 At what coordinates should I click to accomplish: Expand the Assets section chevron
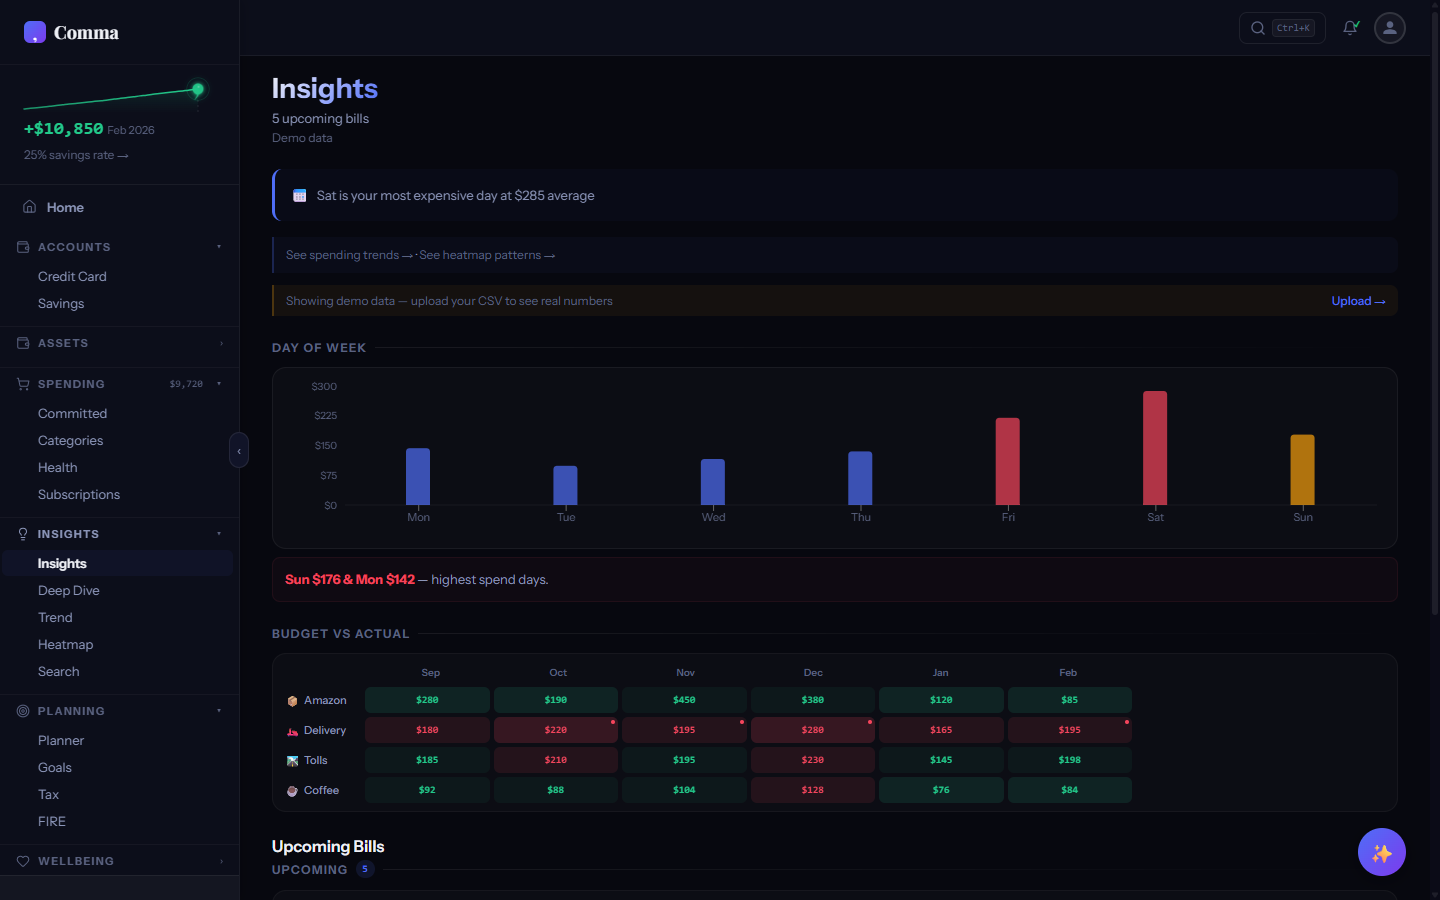(x=219, y=343)
